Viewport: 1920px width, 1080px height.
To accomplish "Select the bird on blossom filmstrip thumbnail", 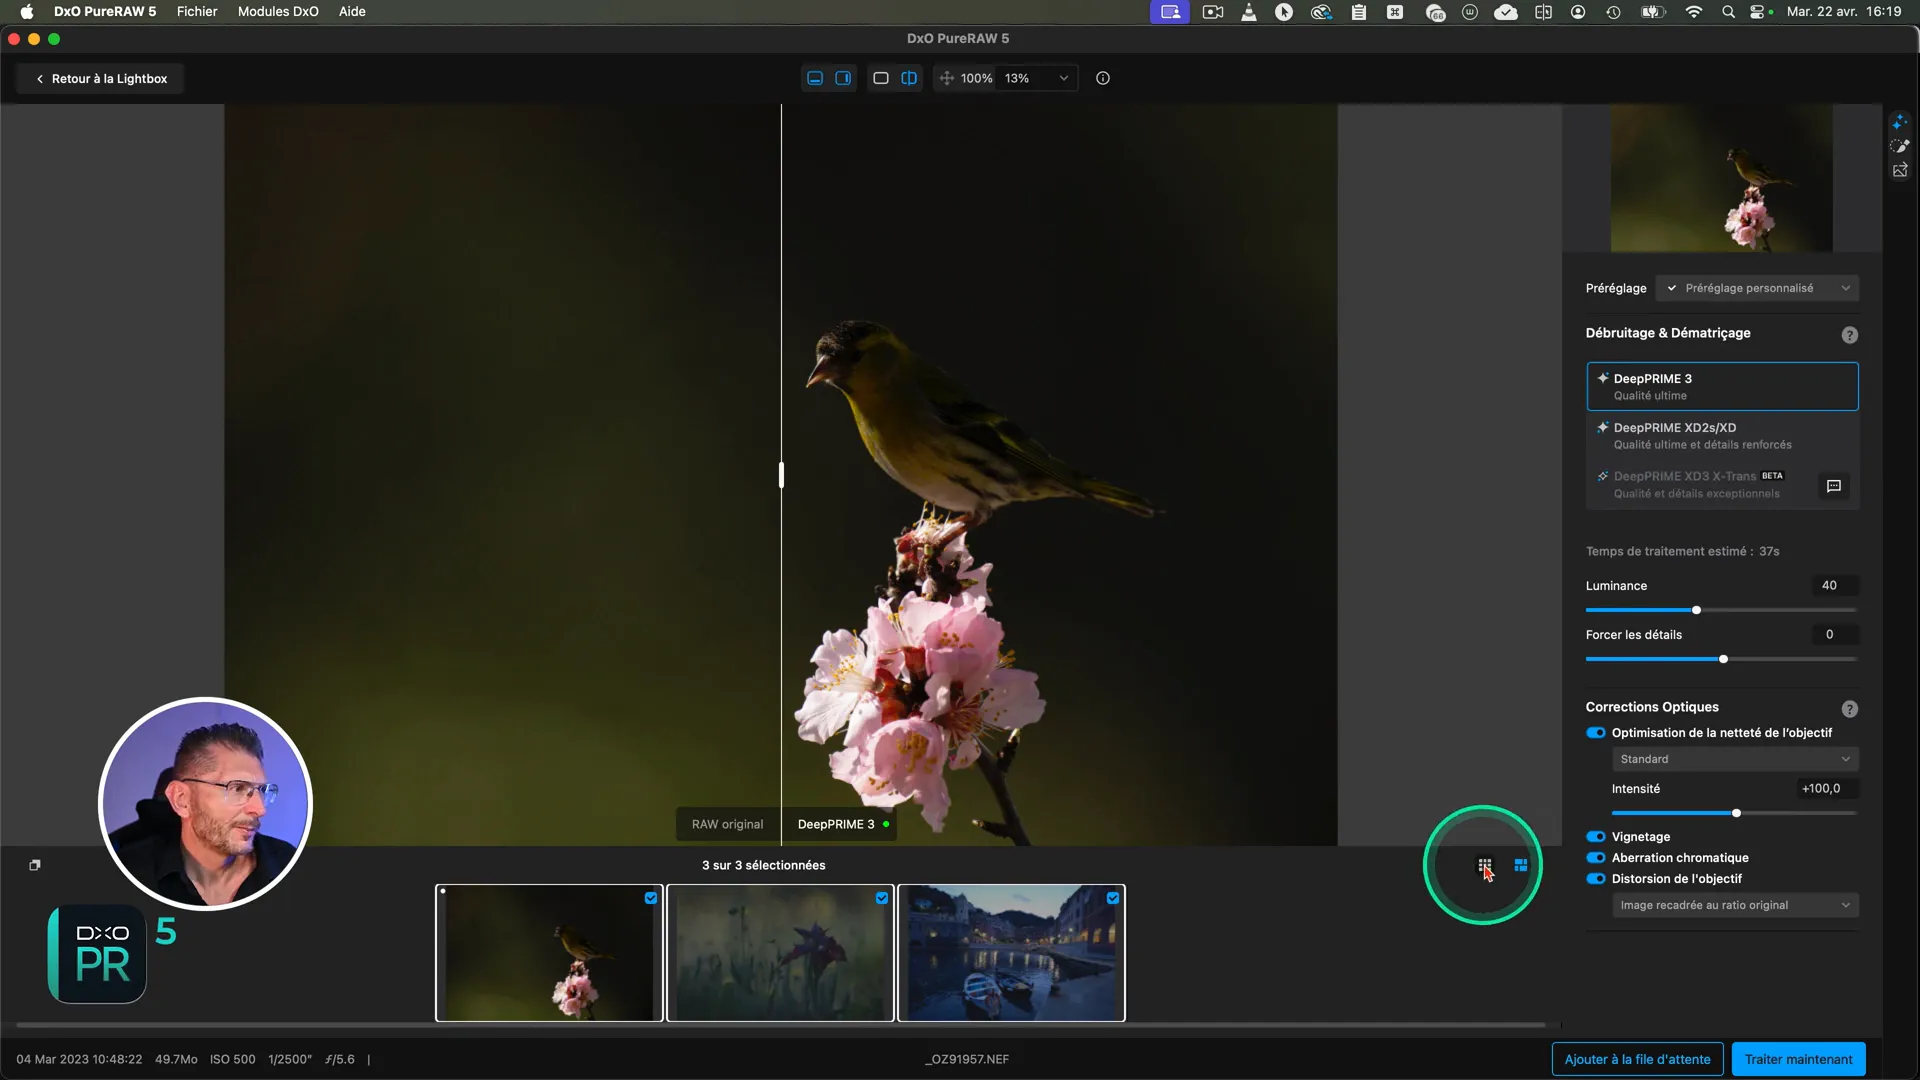I will coord(549,953).
